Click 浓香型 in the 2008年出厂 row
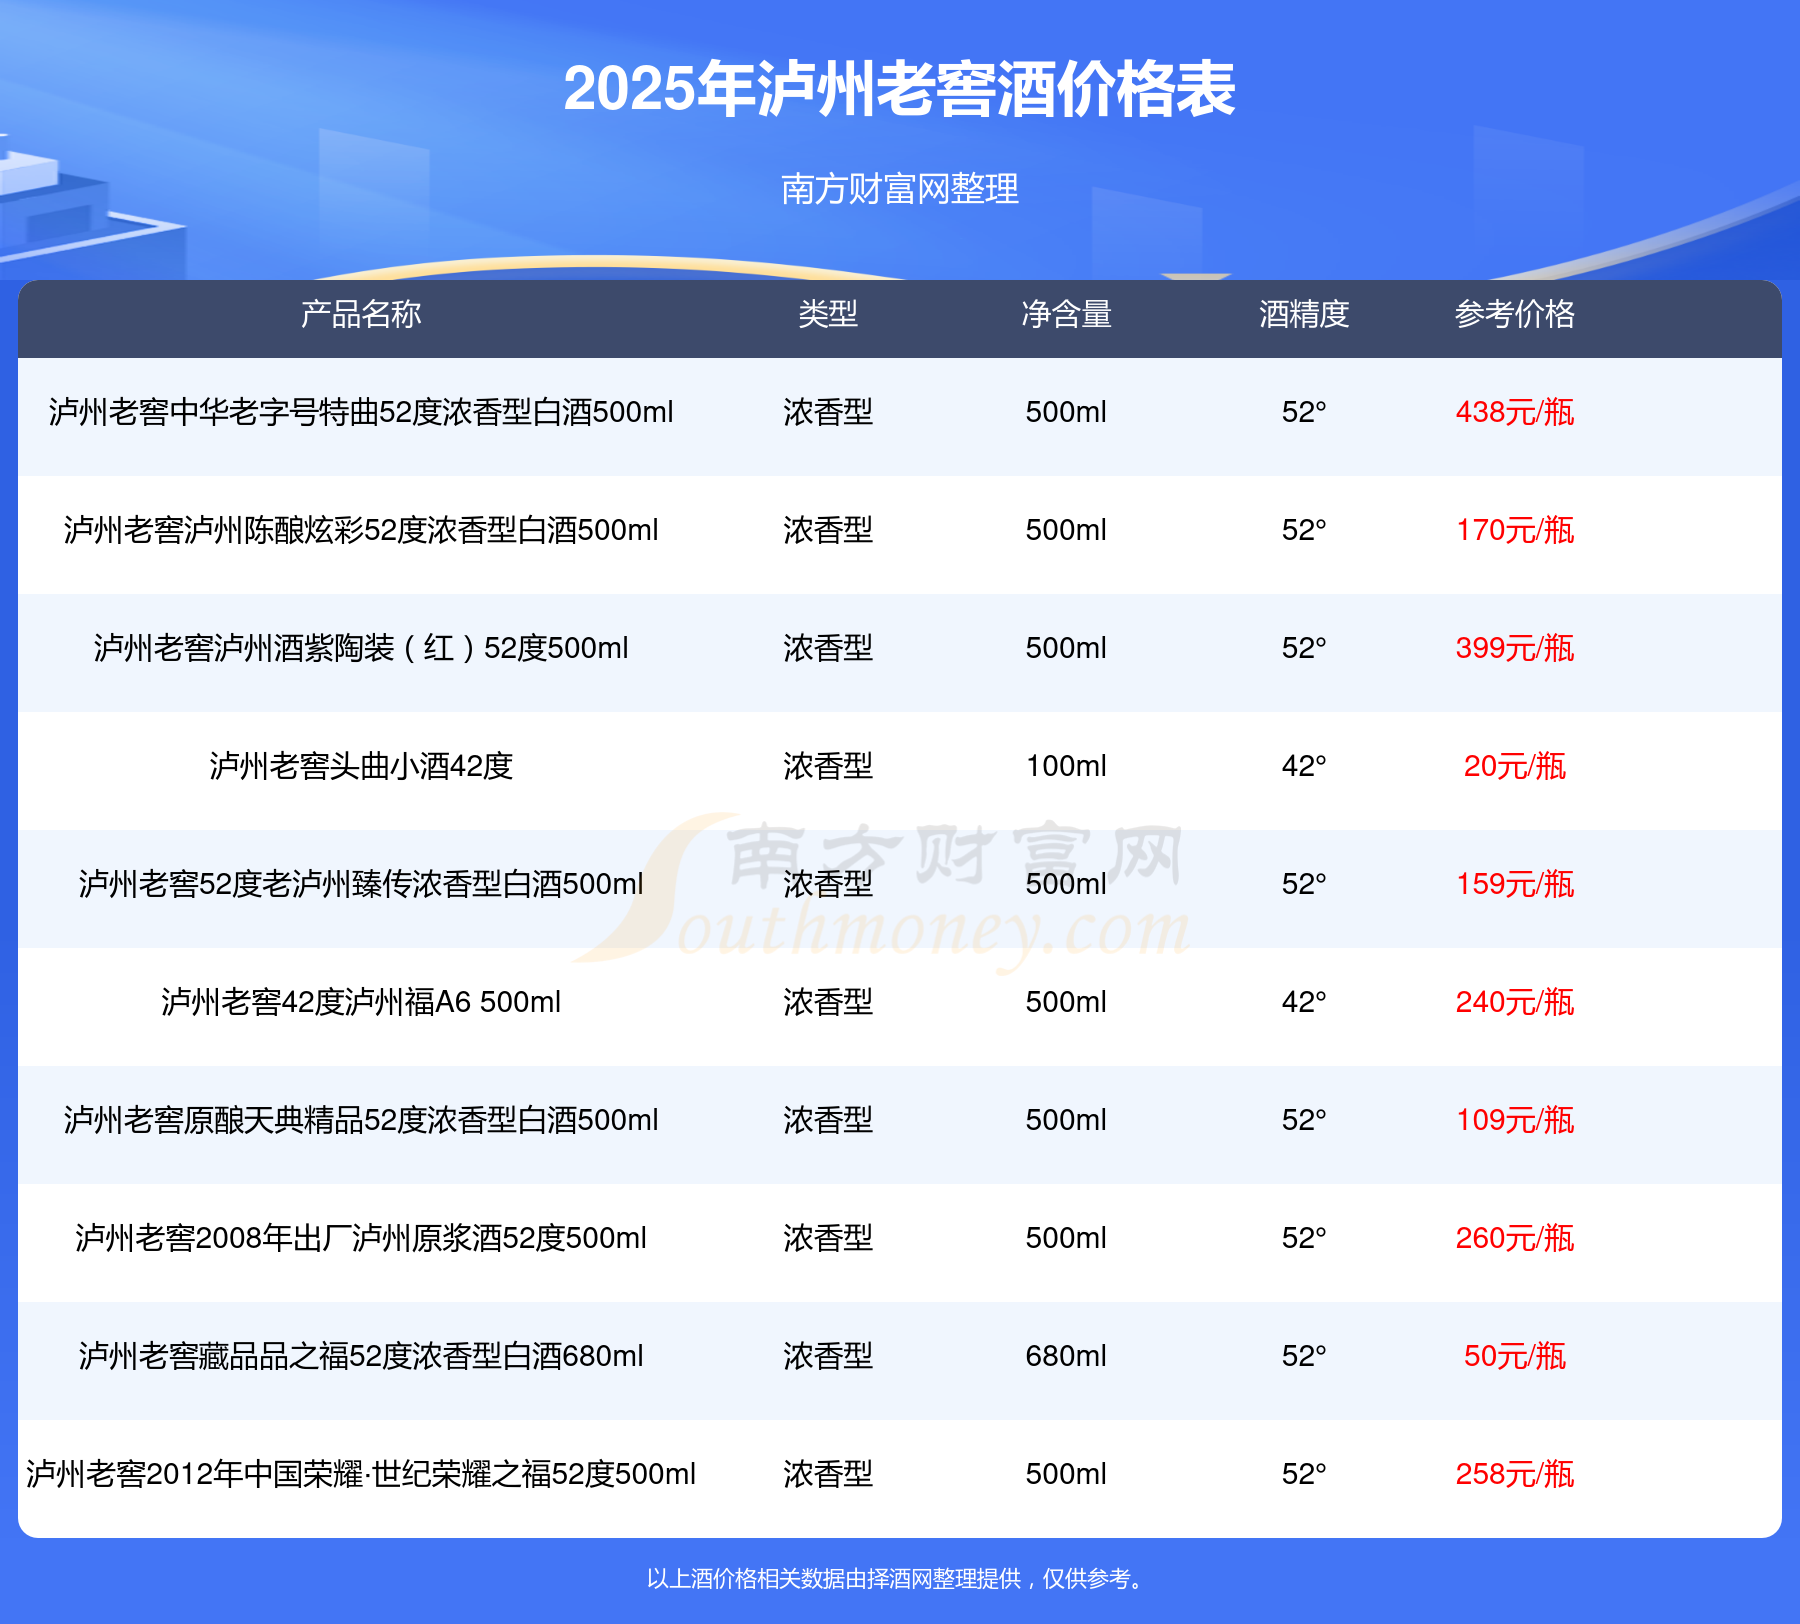This screenshot has height=1624, width=1800. [x=828, y=1238]
